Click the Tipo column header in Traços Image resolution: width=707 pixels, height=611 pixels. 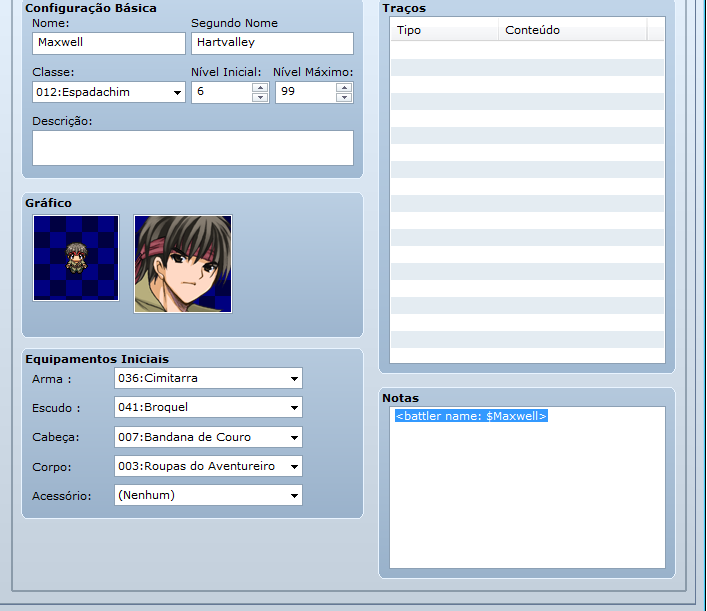pos(443,30)
